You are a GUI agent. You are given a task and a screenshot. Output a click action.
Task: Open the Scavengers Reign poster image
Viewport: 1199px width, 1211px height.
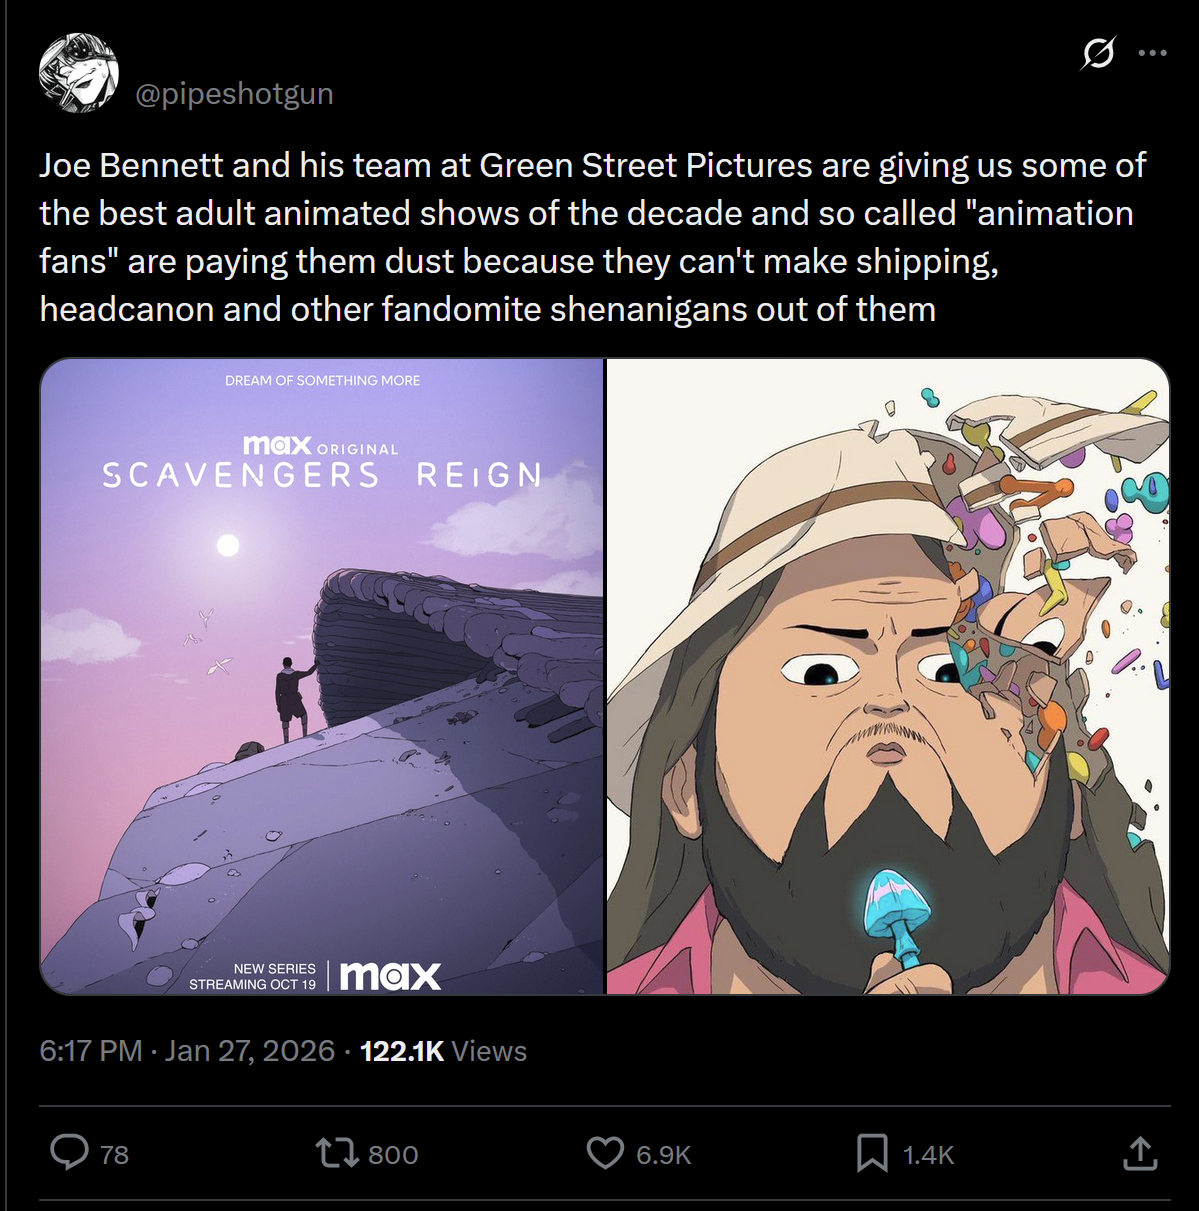click(322, 676)
